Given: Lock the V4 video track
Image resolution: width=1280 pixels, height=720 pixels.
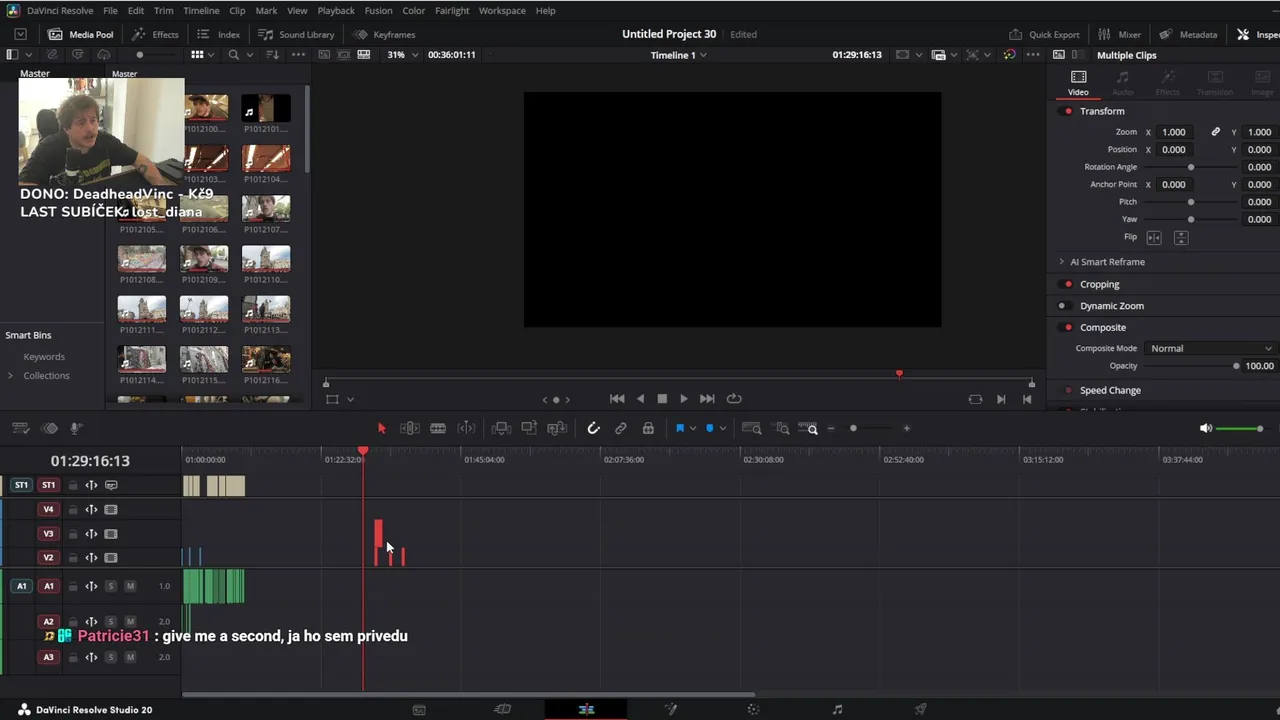Looking at the screenshot, I should 72,510.
